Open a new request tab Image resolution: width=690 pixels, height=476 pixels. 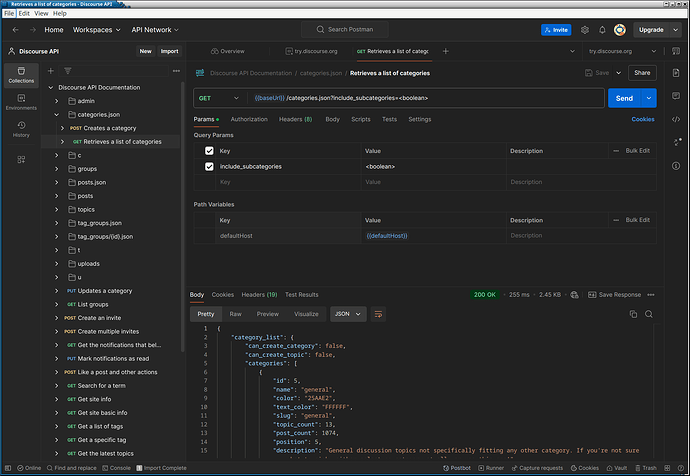point(445,51)
